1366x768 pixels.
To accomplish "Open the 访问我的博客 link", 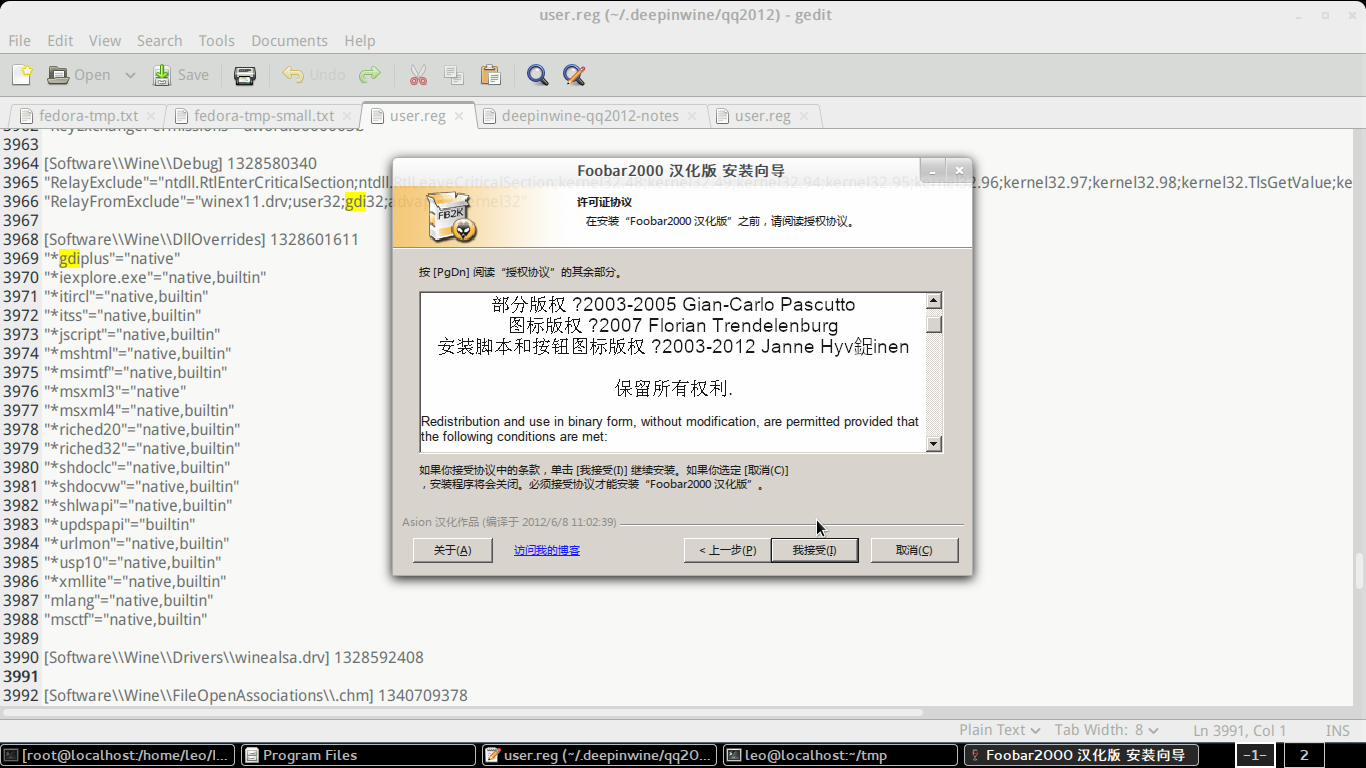I will click(546, 550).
